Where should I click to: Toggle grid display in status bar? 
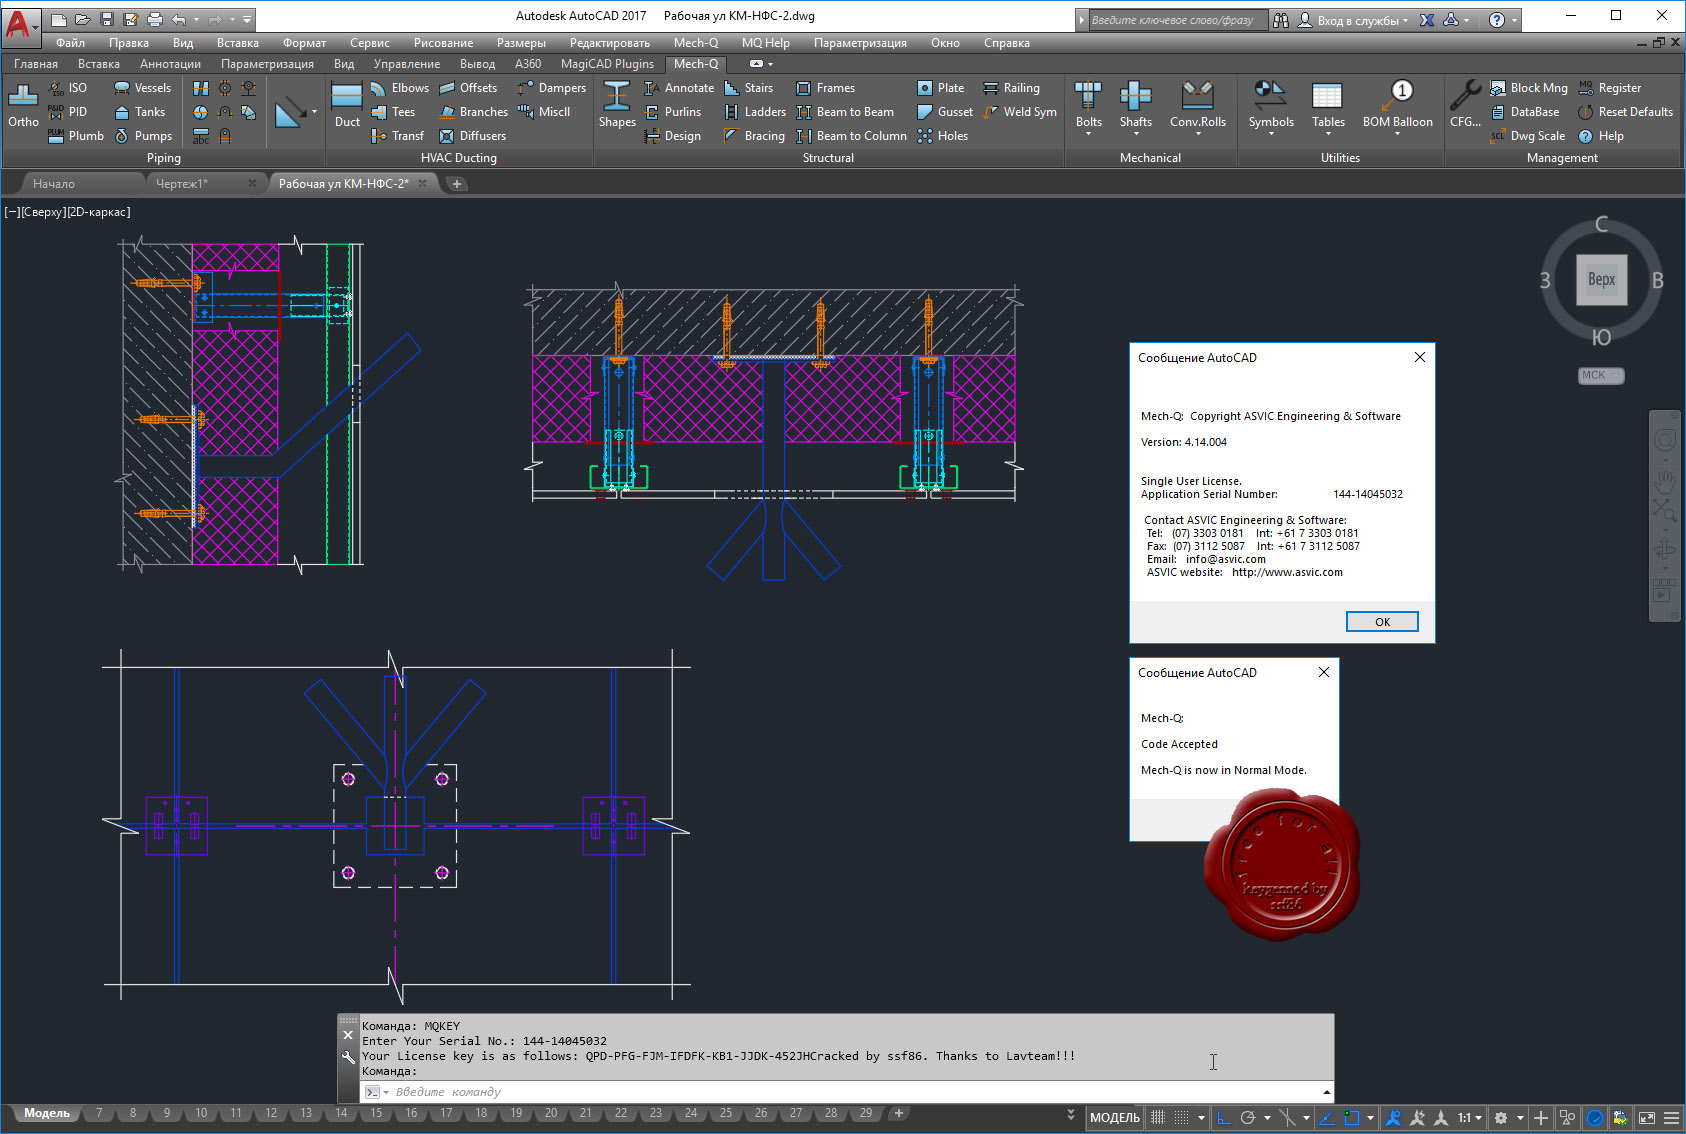coord(1158,1118)
